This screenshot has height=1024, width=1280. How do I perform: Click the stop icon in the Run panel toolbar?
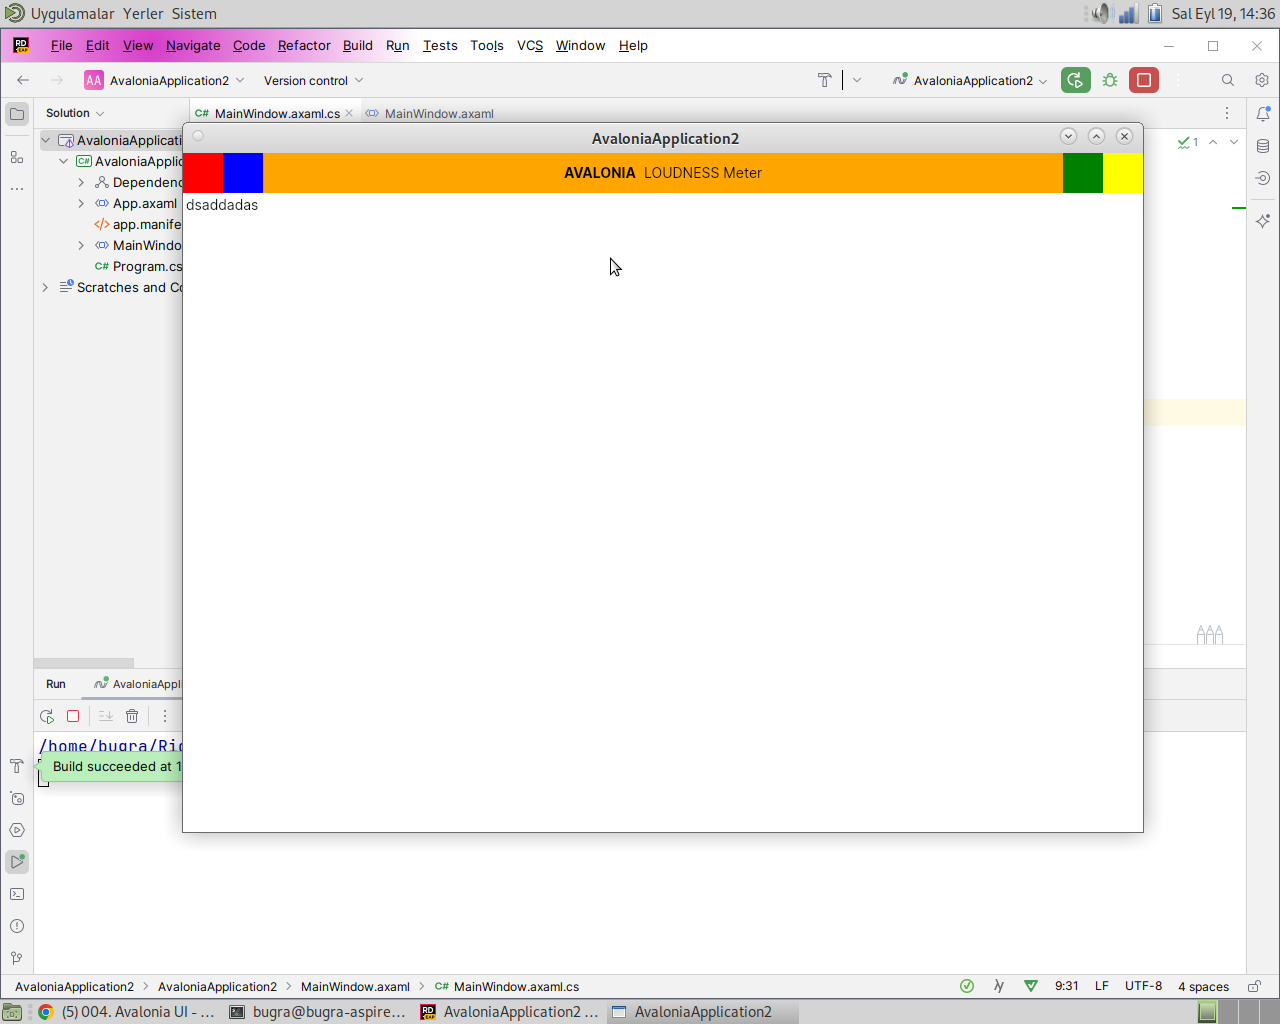coord(73,716)
